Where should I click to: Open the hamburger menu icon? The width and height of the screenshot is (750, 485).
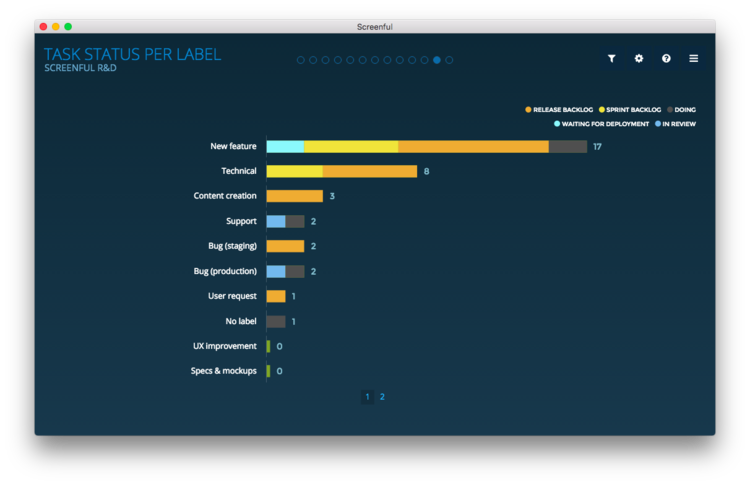(693, 59)
